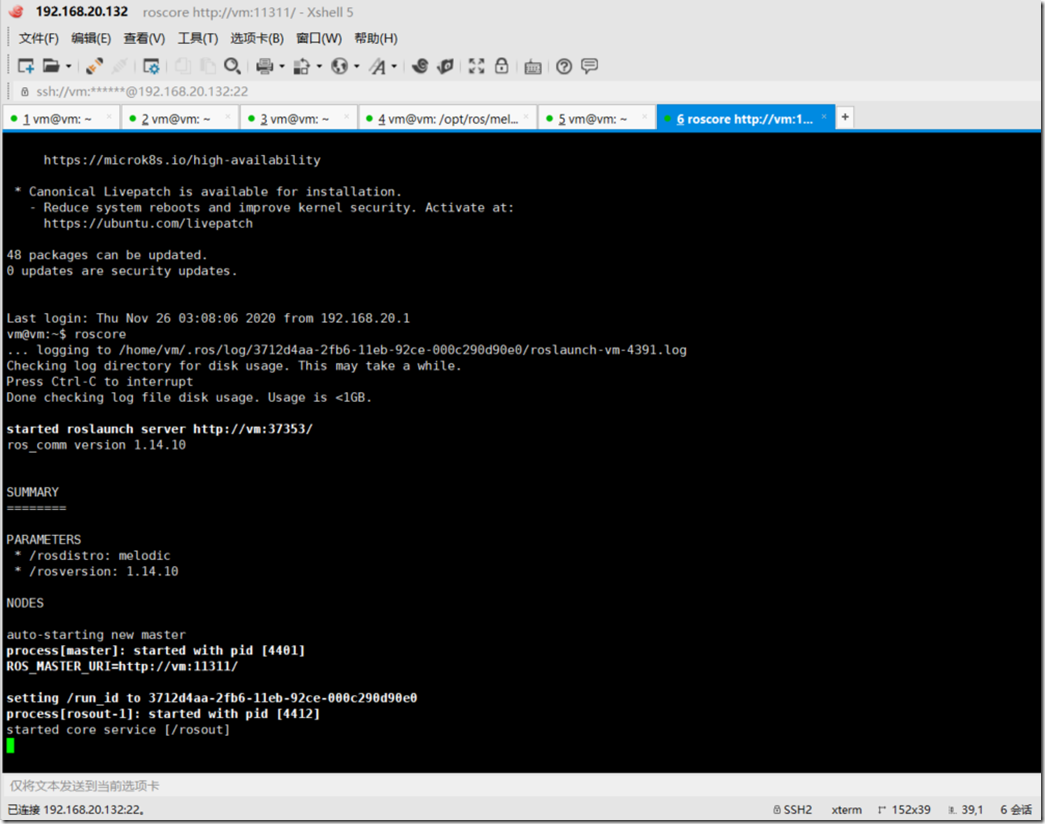Click the ssh://vm address bar field
Screen dimensions: 1045x824
tap(526, 91)
